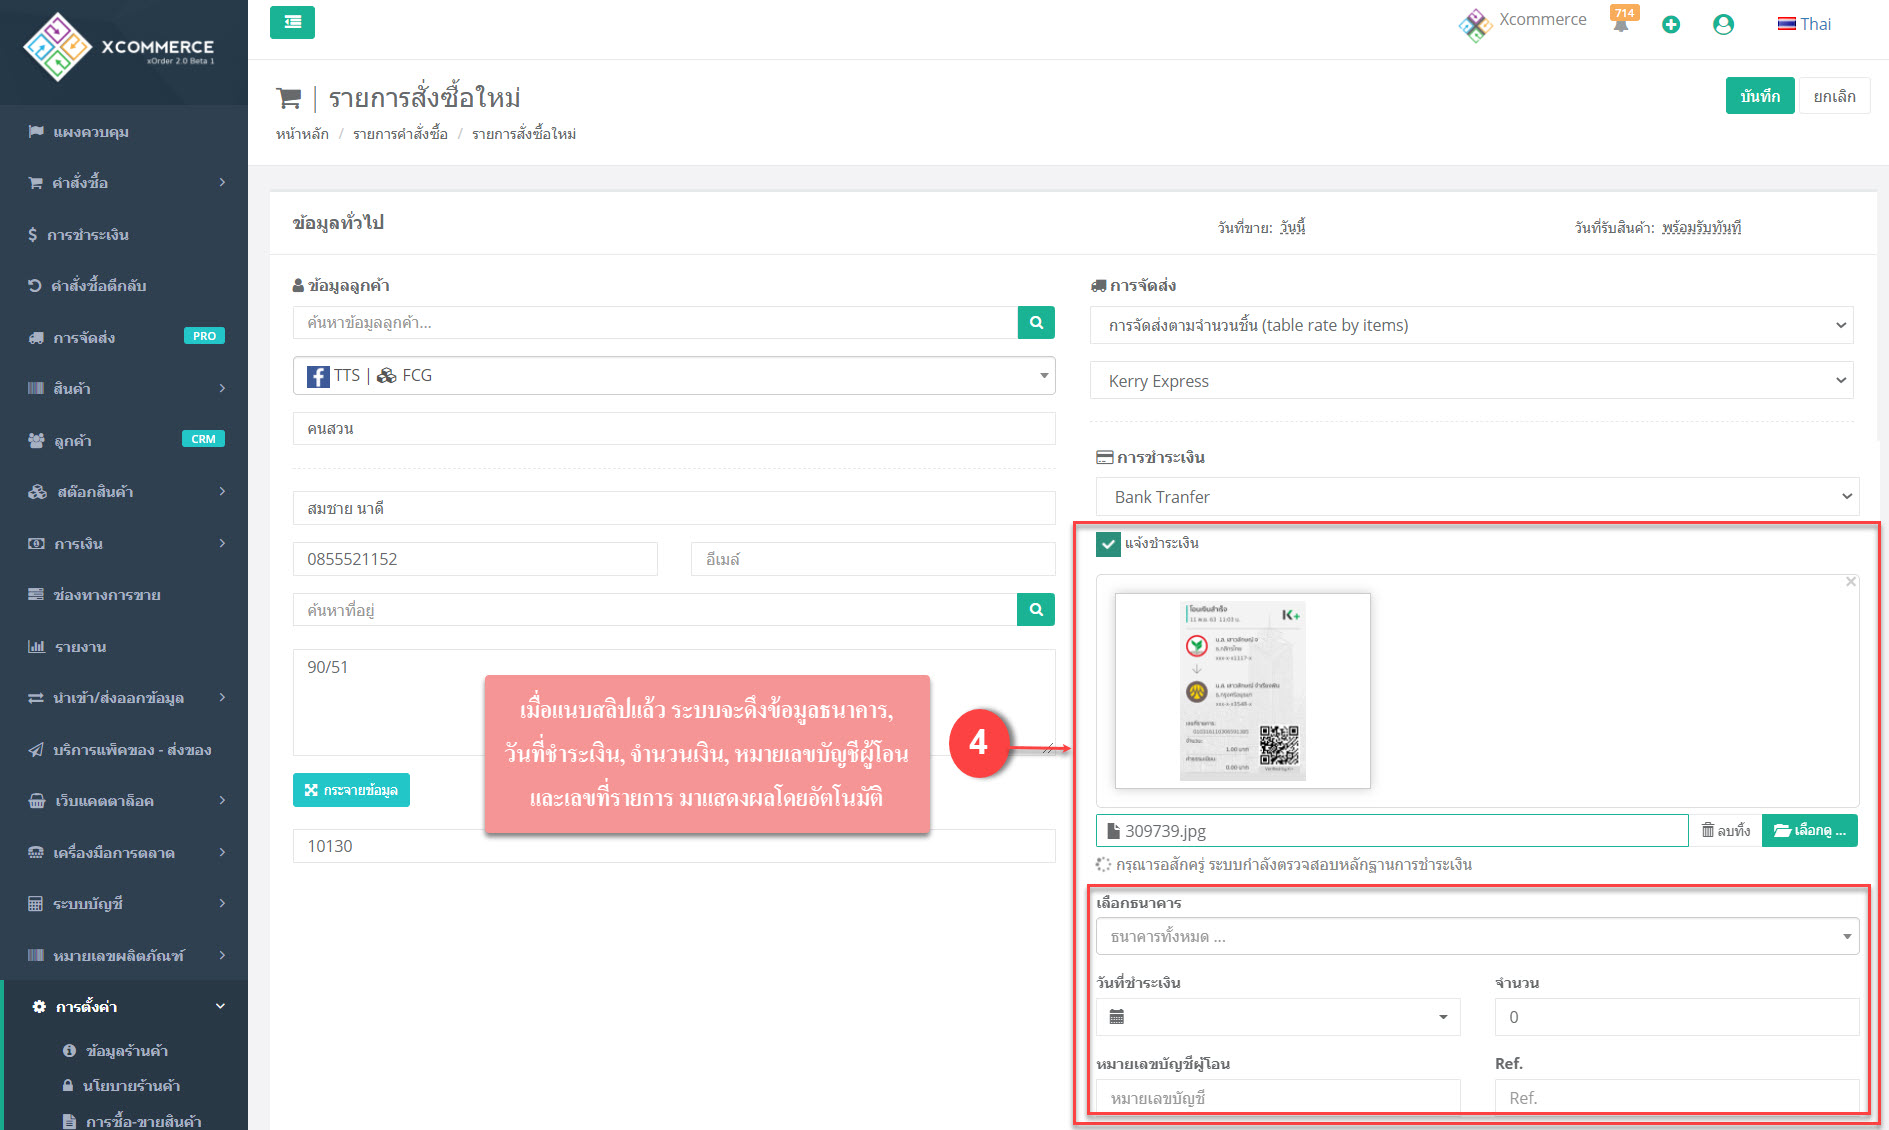Follow รายการคำสั่งซื้อ breadcrumb link
The image size is (1889, 1130).
400,134
